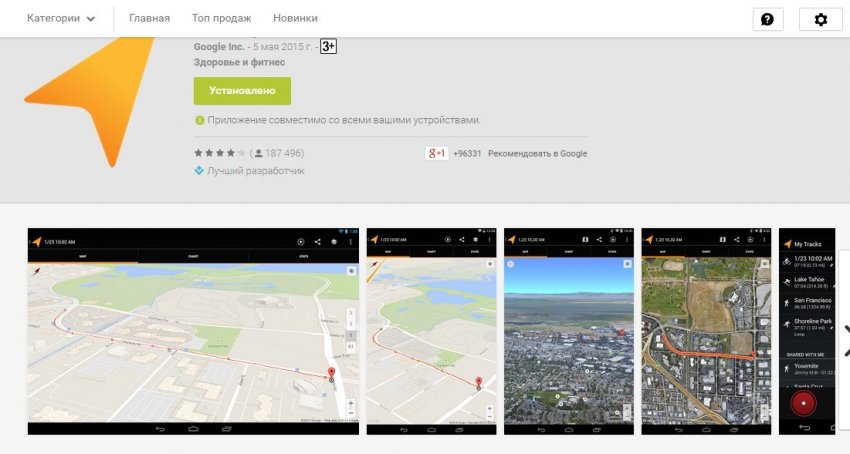Open the settings gear menu

pos(820,19)
